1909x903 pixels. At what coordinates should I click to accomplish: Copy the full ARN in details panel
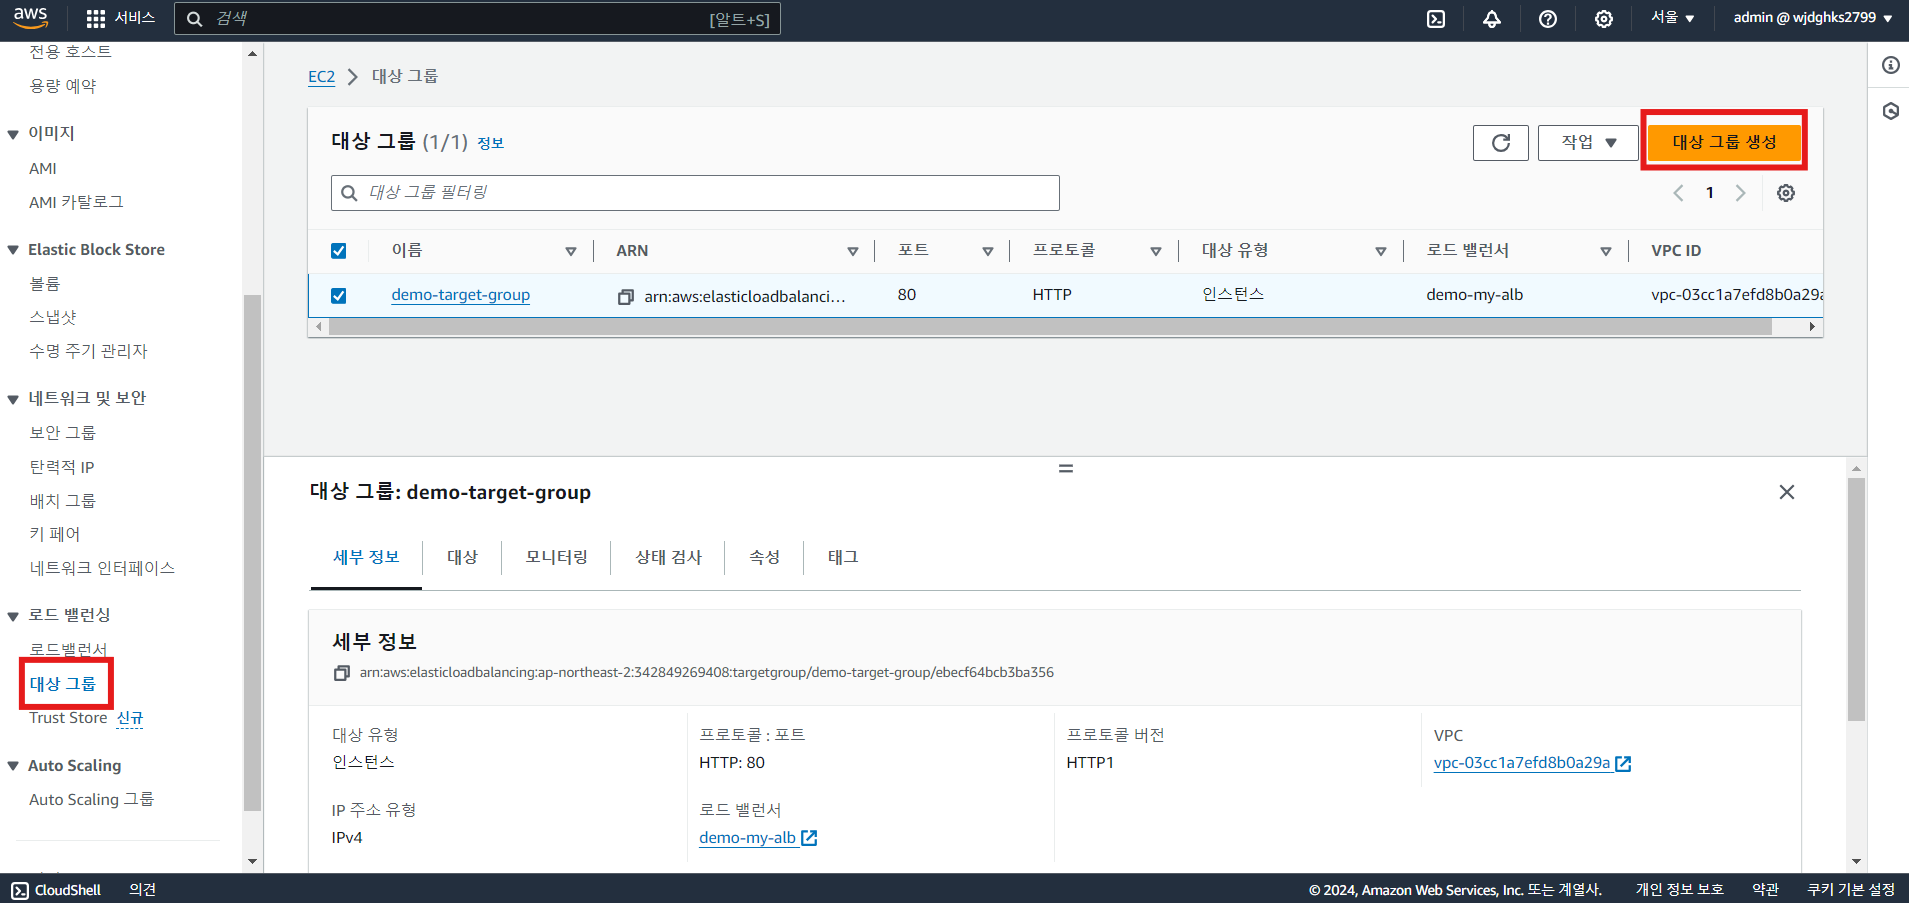tap(342, 673)
